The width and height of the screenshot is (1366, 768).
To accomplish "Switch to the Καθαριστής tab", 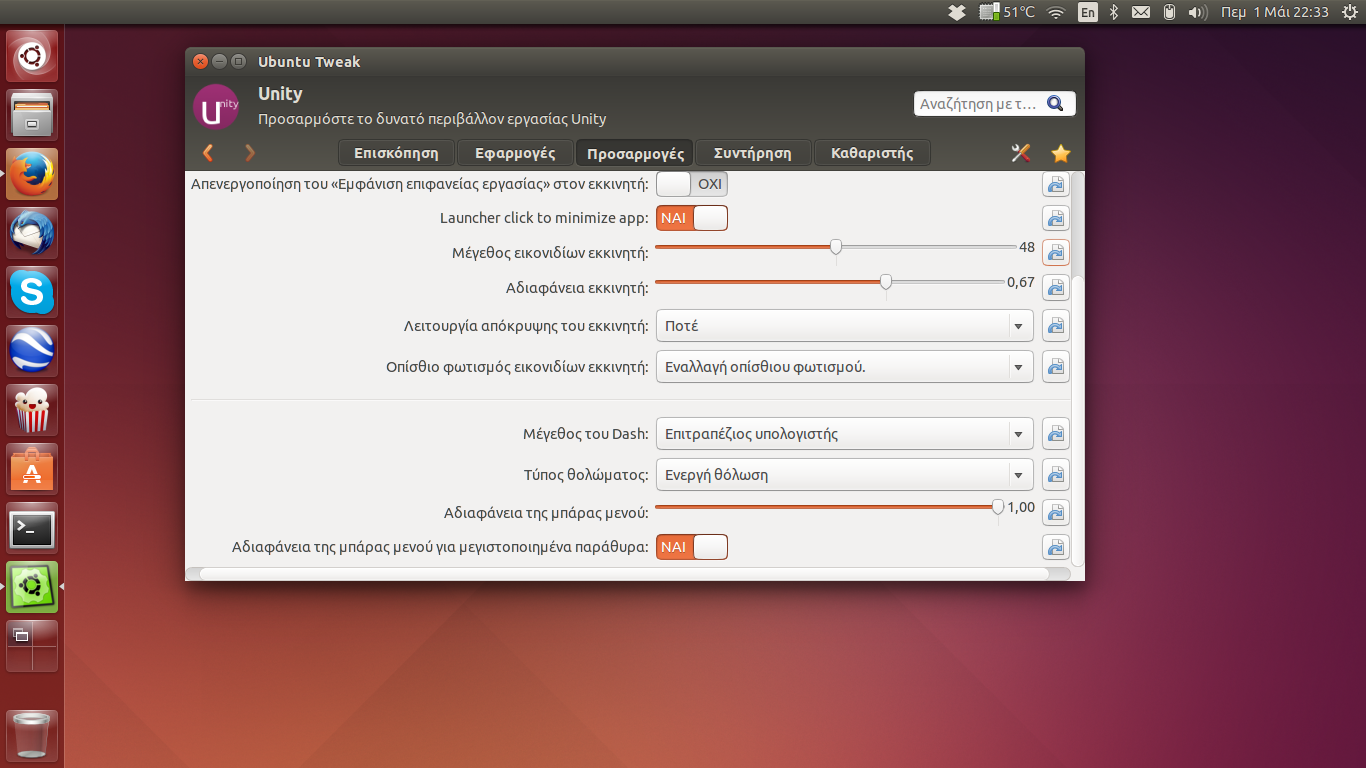I will pos(872,153).
